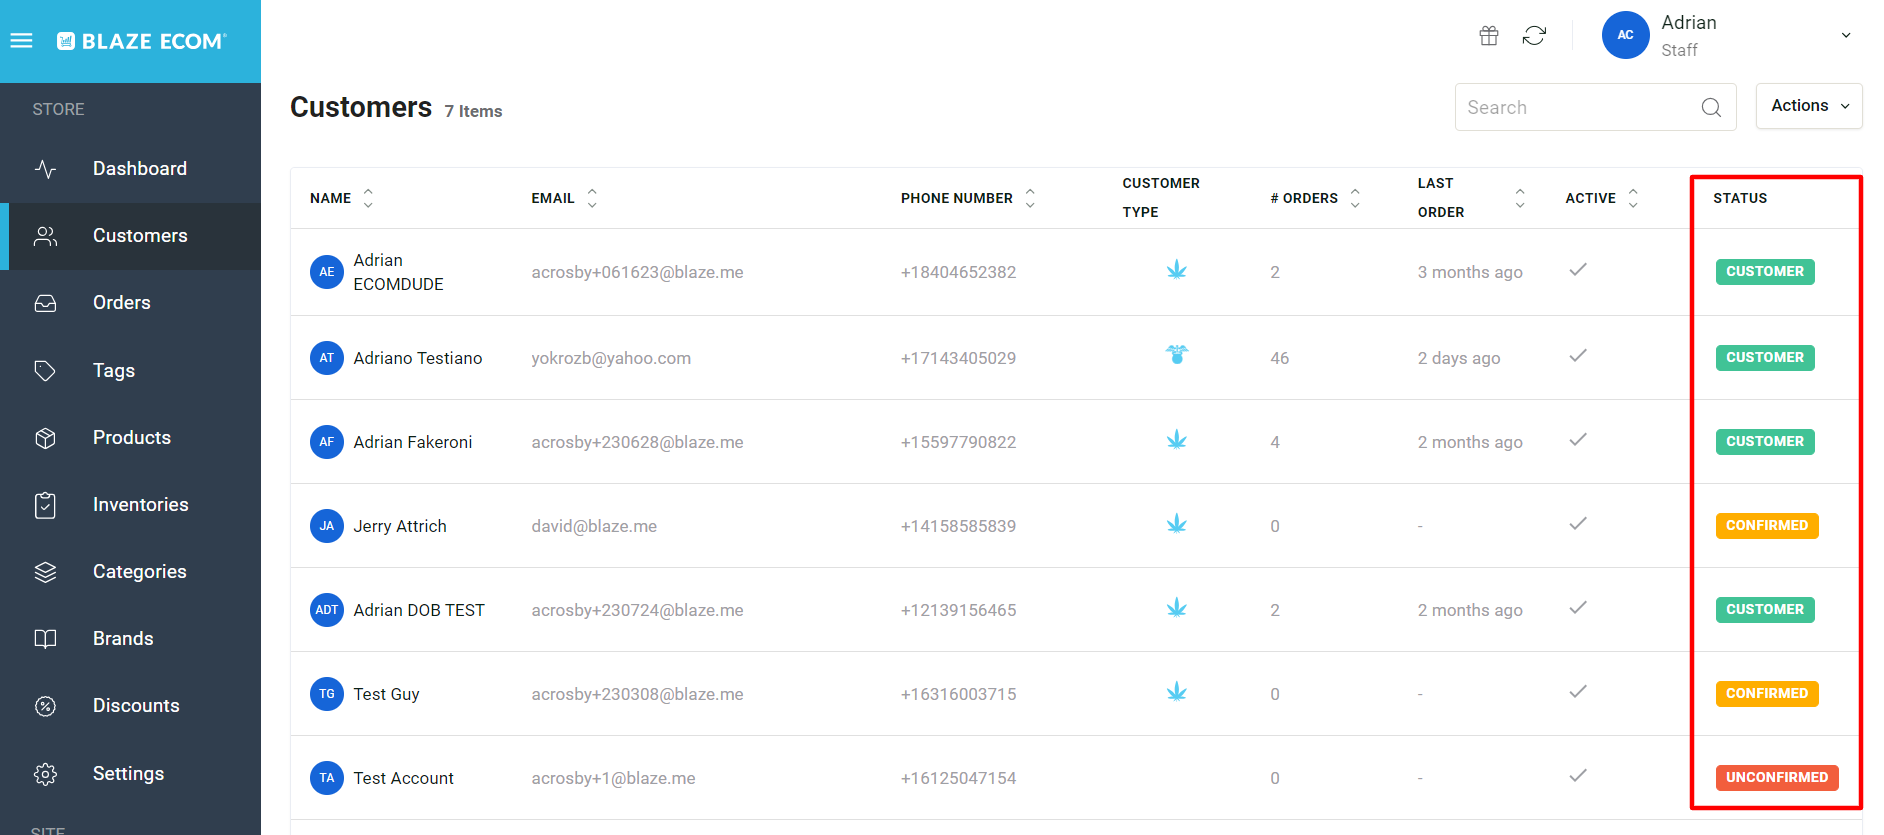Open Discounts from sidebar
Screen dimensions: 1884x835
coord(130,705)
